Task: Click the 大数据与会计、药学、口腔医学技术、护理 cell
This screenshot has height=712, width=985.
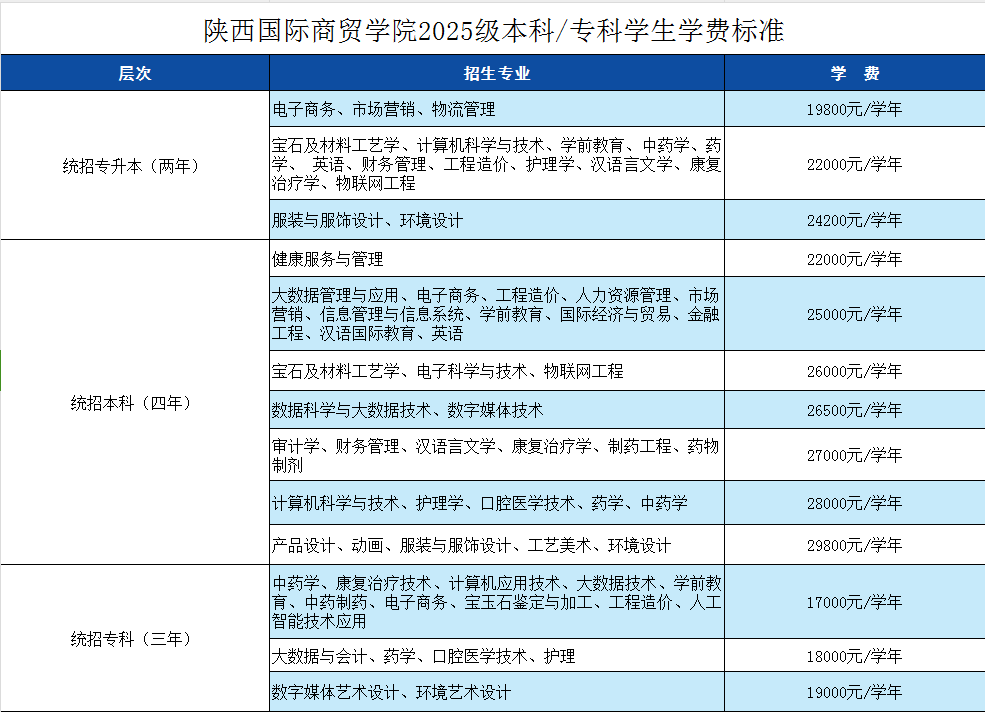Action: [x=497, y=655]
